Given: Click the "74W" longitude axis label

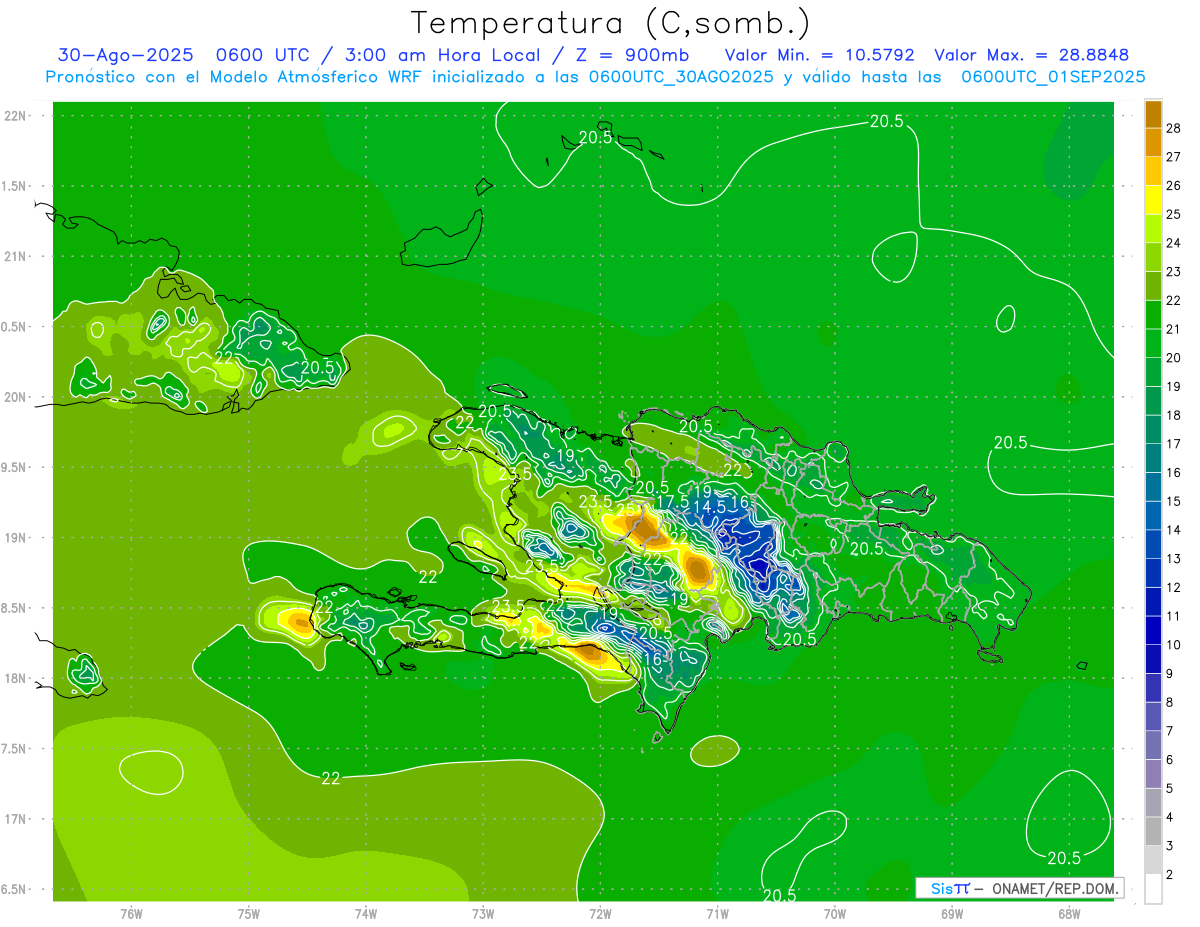Looking at the screenshot, I should (366, 914).
